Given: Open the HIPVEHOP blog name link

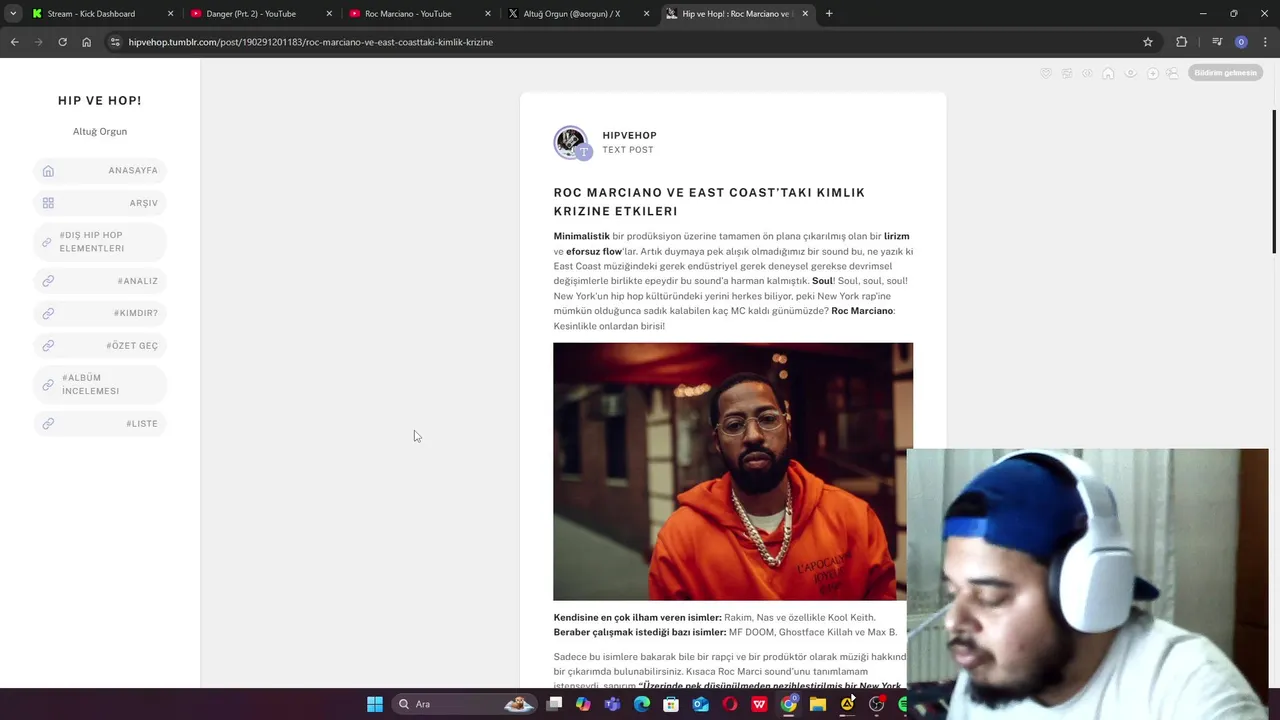Looking at the screenshot, I should tap(629, 135).
